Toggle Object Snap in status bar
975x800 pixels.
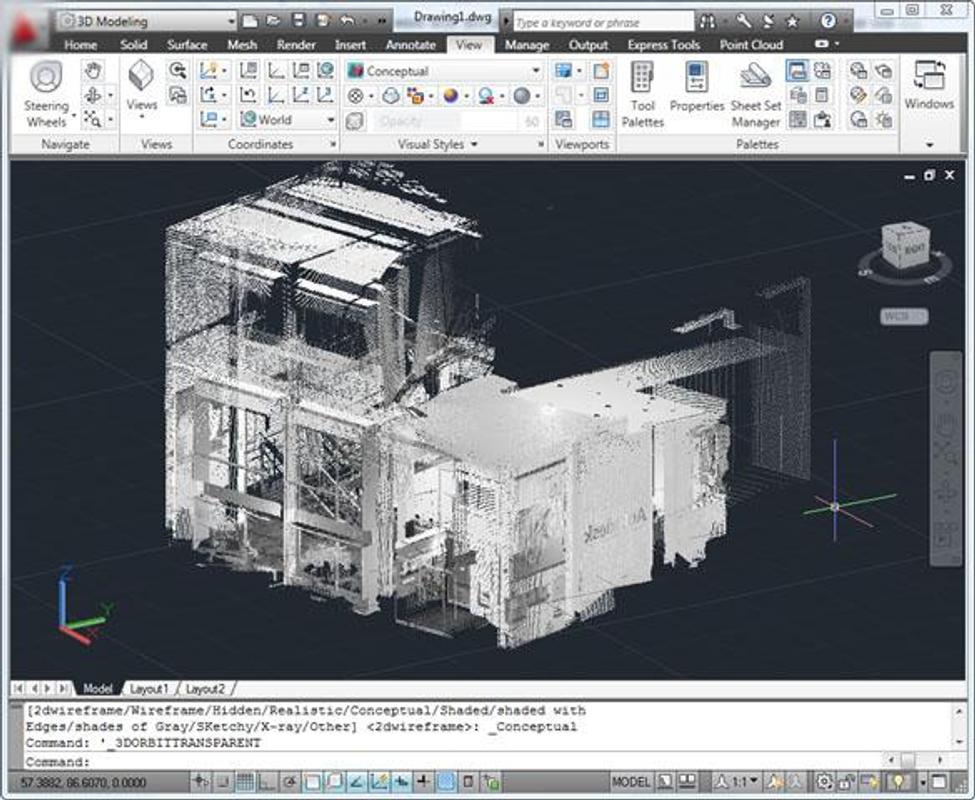tap(312, 781)
